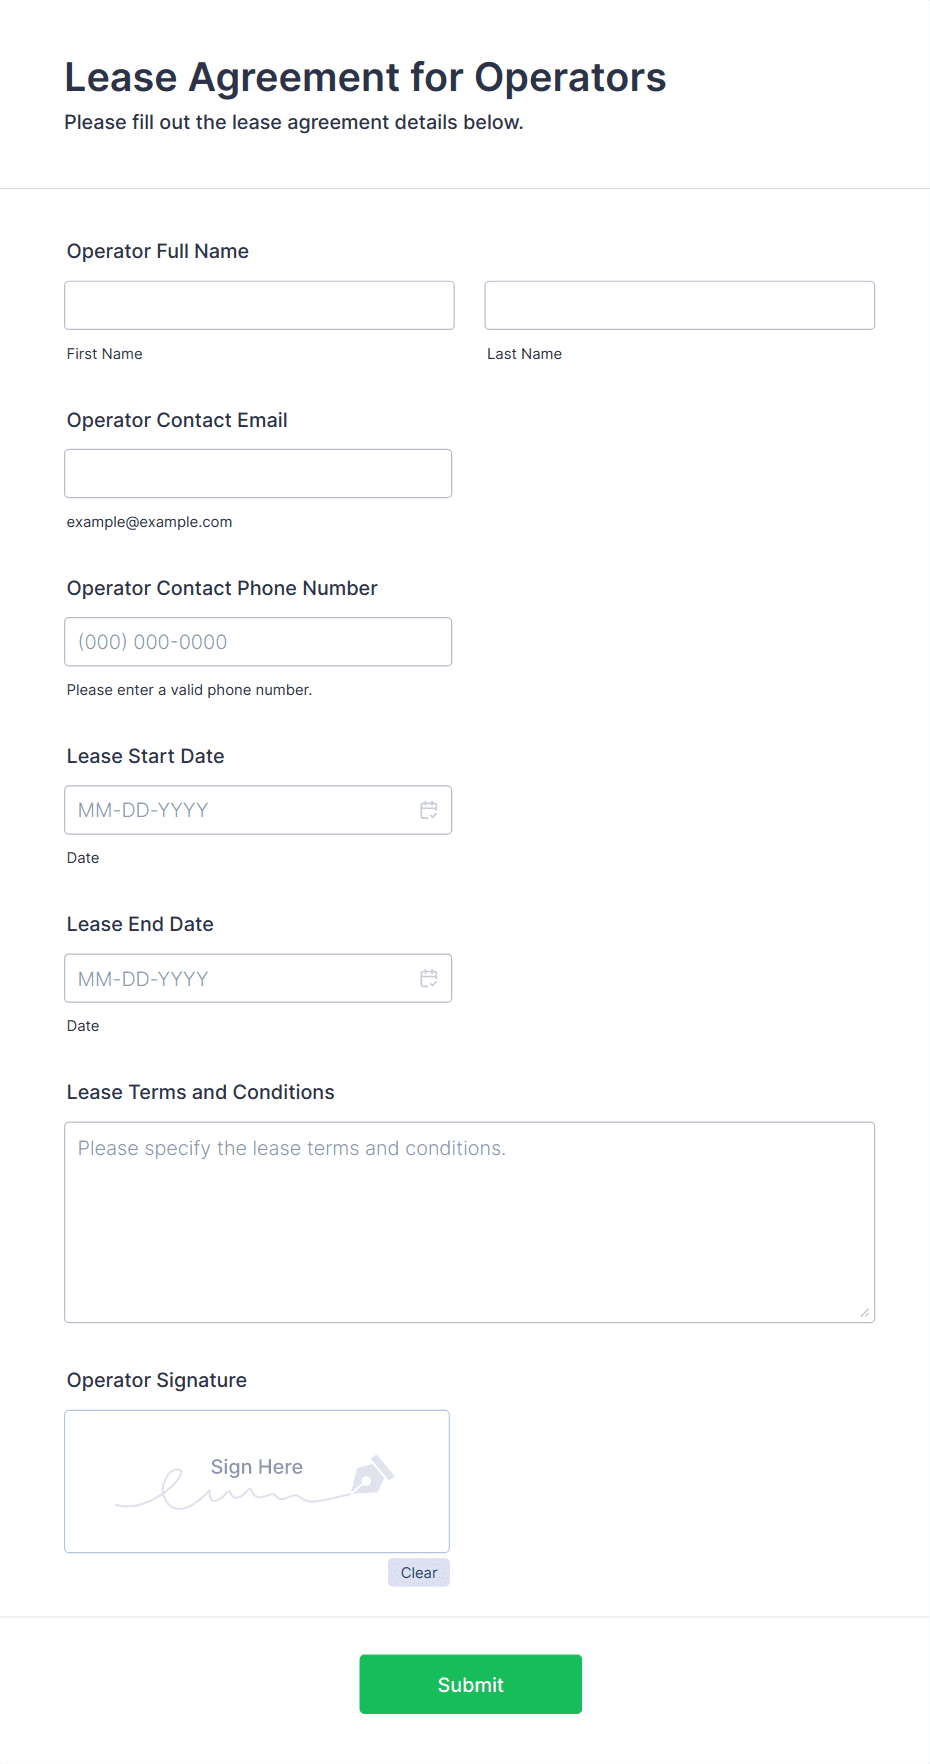Click the Lease Agreement for Operators heading
Screen dimensions: 930x1764
pos(365,77)
